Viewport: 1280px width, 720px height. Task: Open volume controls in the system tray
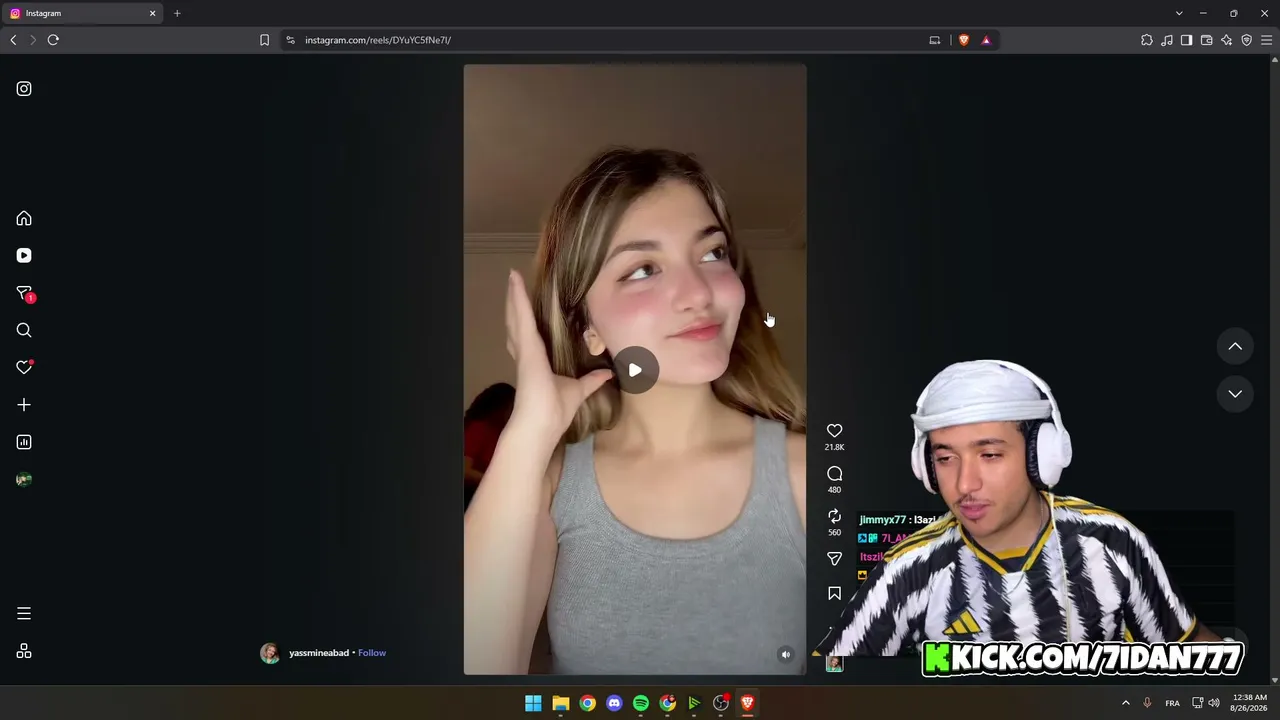coord(1214,703)
